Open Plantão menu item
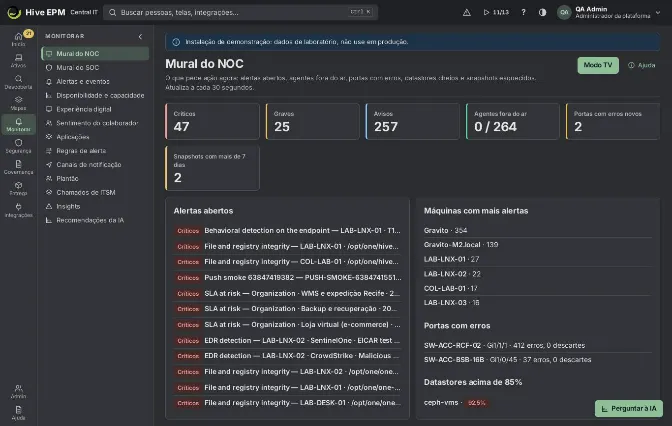Screen dimensions: 672x426 pyautogui.click(x=95, y=178)
